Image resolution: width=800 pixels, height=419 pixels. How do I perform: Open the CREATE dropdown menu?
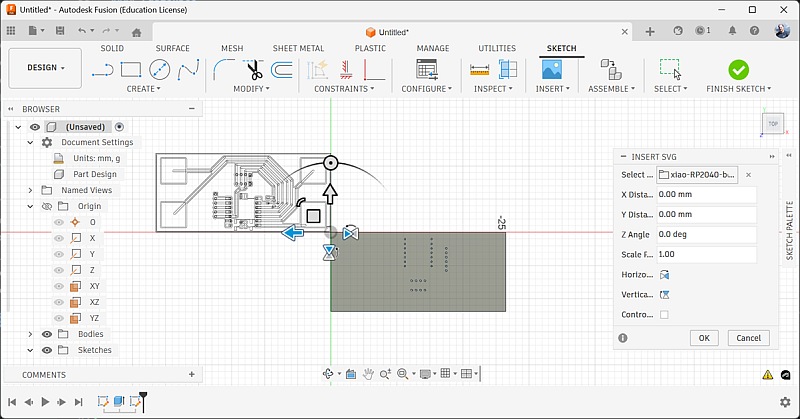[x=143, y=89]
